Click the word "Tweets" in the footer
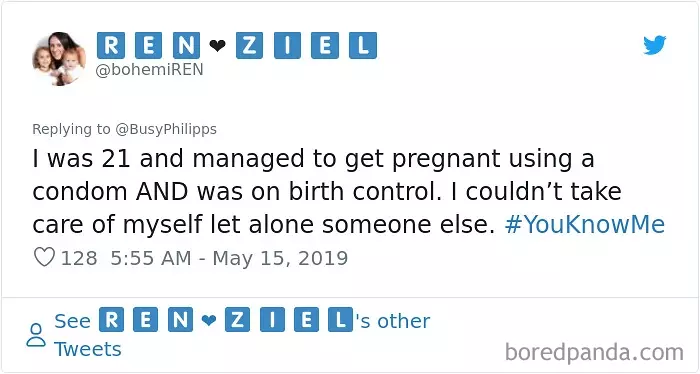Viewport: 700px width, 374px height. 88,349
